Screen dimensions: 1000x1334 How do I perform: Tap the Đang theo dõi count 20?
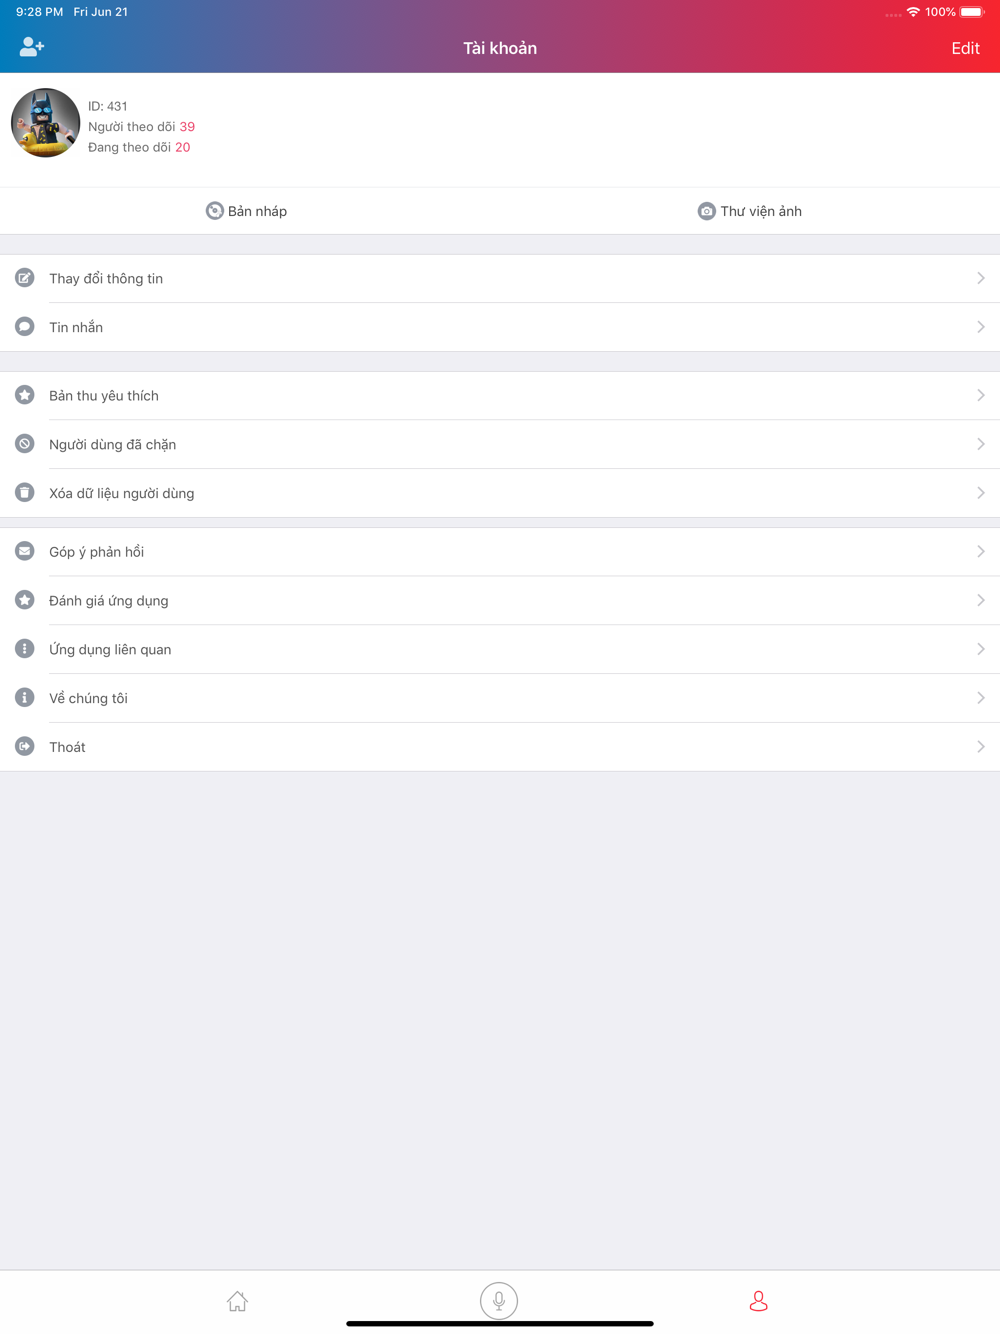pyautogui.click(x=182, y=147)
